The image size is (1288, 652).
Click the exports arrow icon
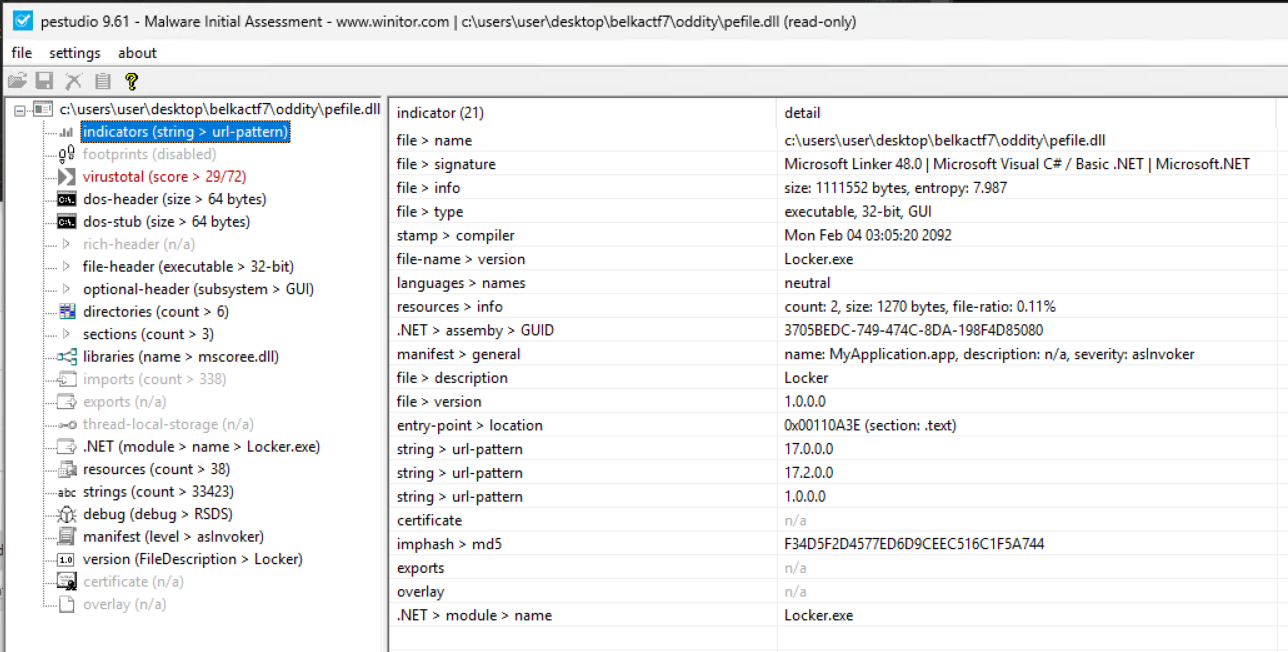pos(66,402)
